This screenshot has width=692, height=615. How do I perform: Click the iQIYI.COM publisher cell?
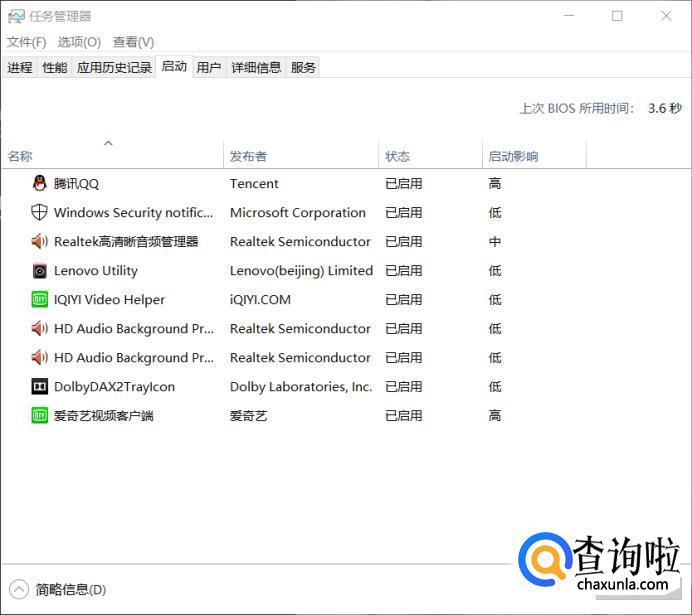pyautogui.click(x=260, y=300)
